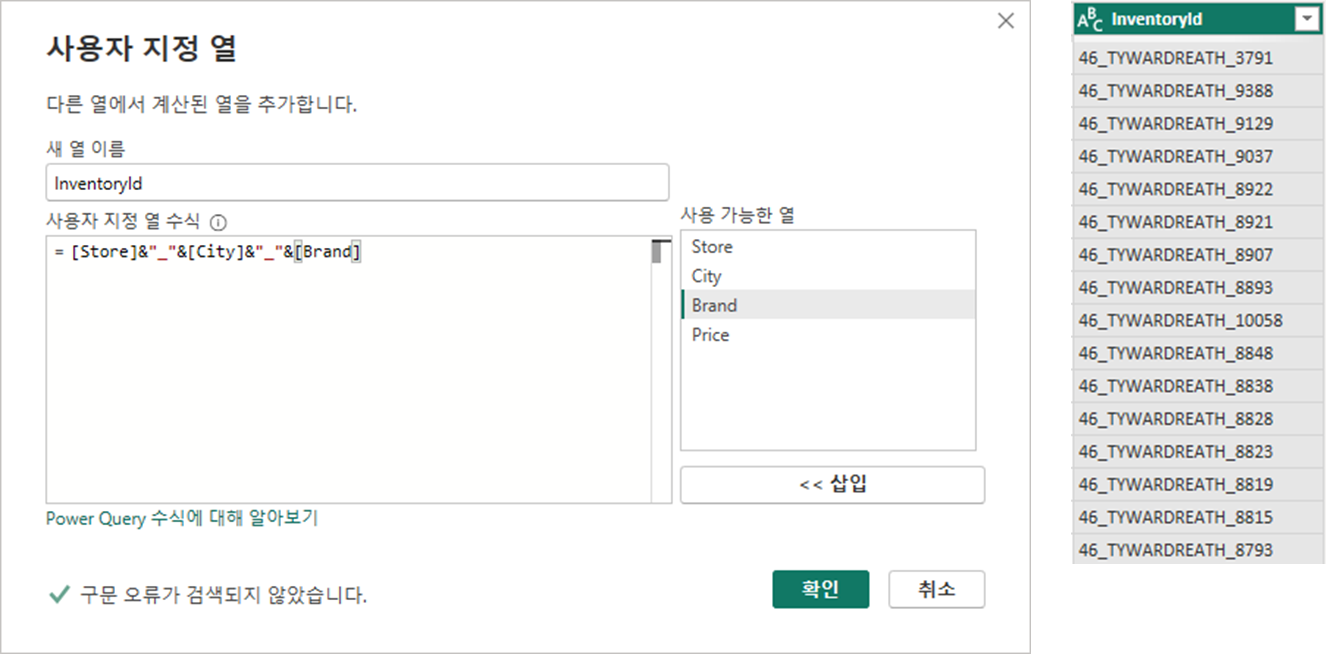The image size is (1326, 654).
Task: Click the green checkmark syntax status icon
Action: (x=59, y=595)
